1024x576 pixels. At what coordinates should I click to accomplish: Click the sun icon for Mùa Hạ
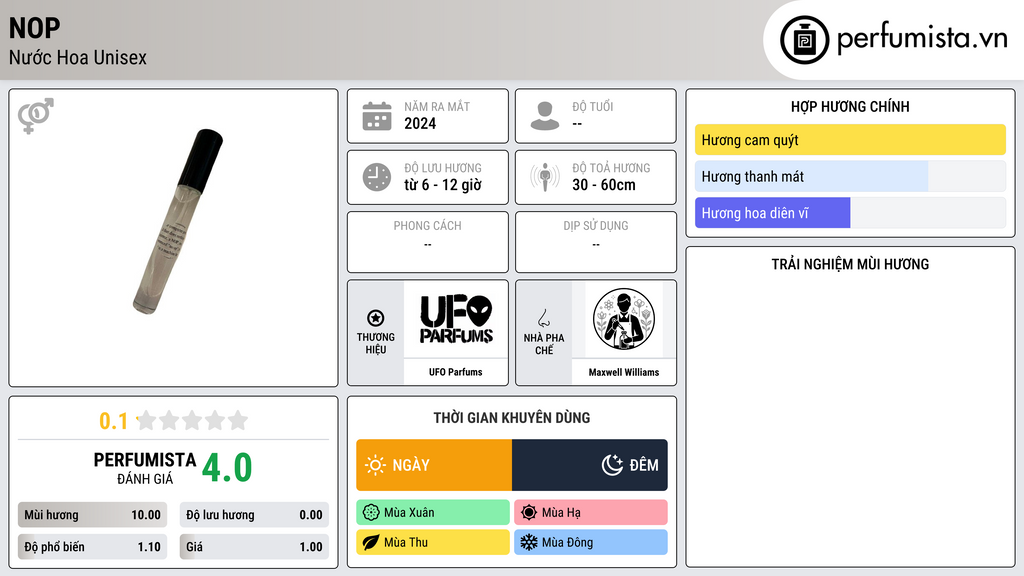pos(529,513)
